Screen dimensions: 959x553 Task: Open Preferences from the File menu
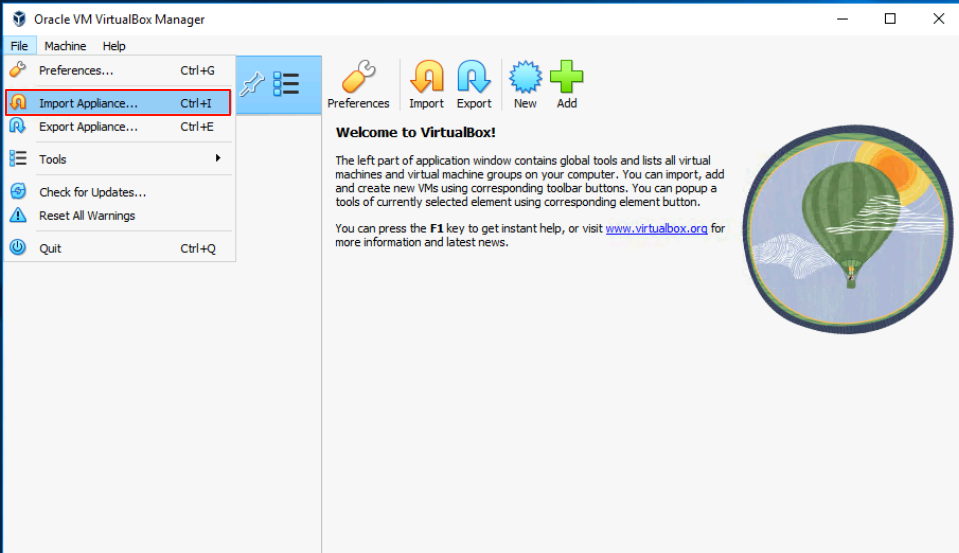(x=76, y=71)
